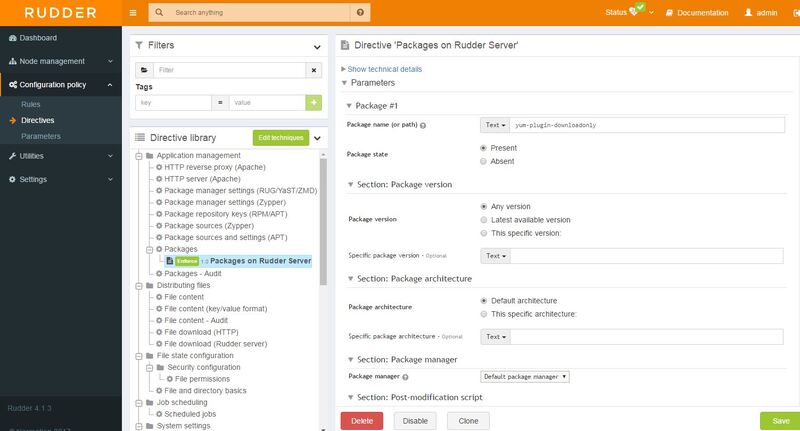Click the Filter text input

[x=229, y=70]
